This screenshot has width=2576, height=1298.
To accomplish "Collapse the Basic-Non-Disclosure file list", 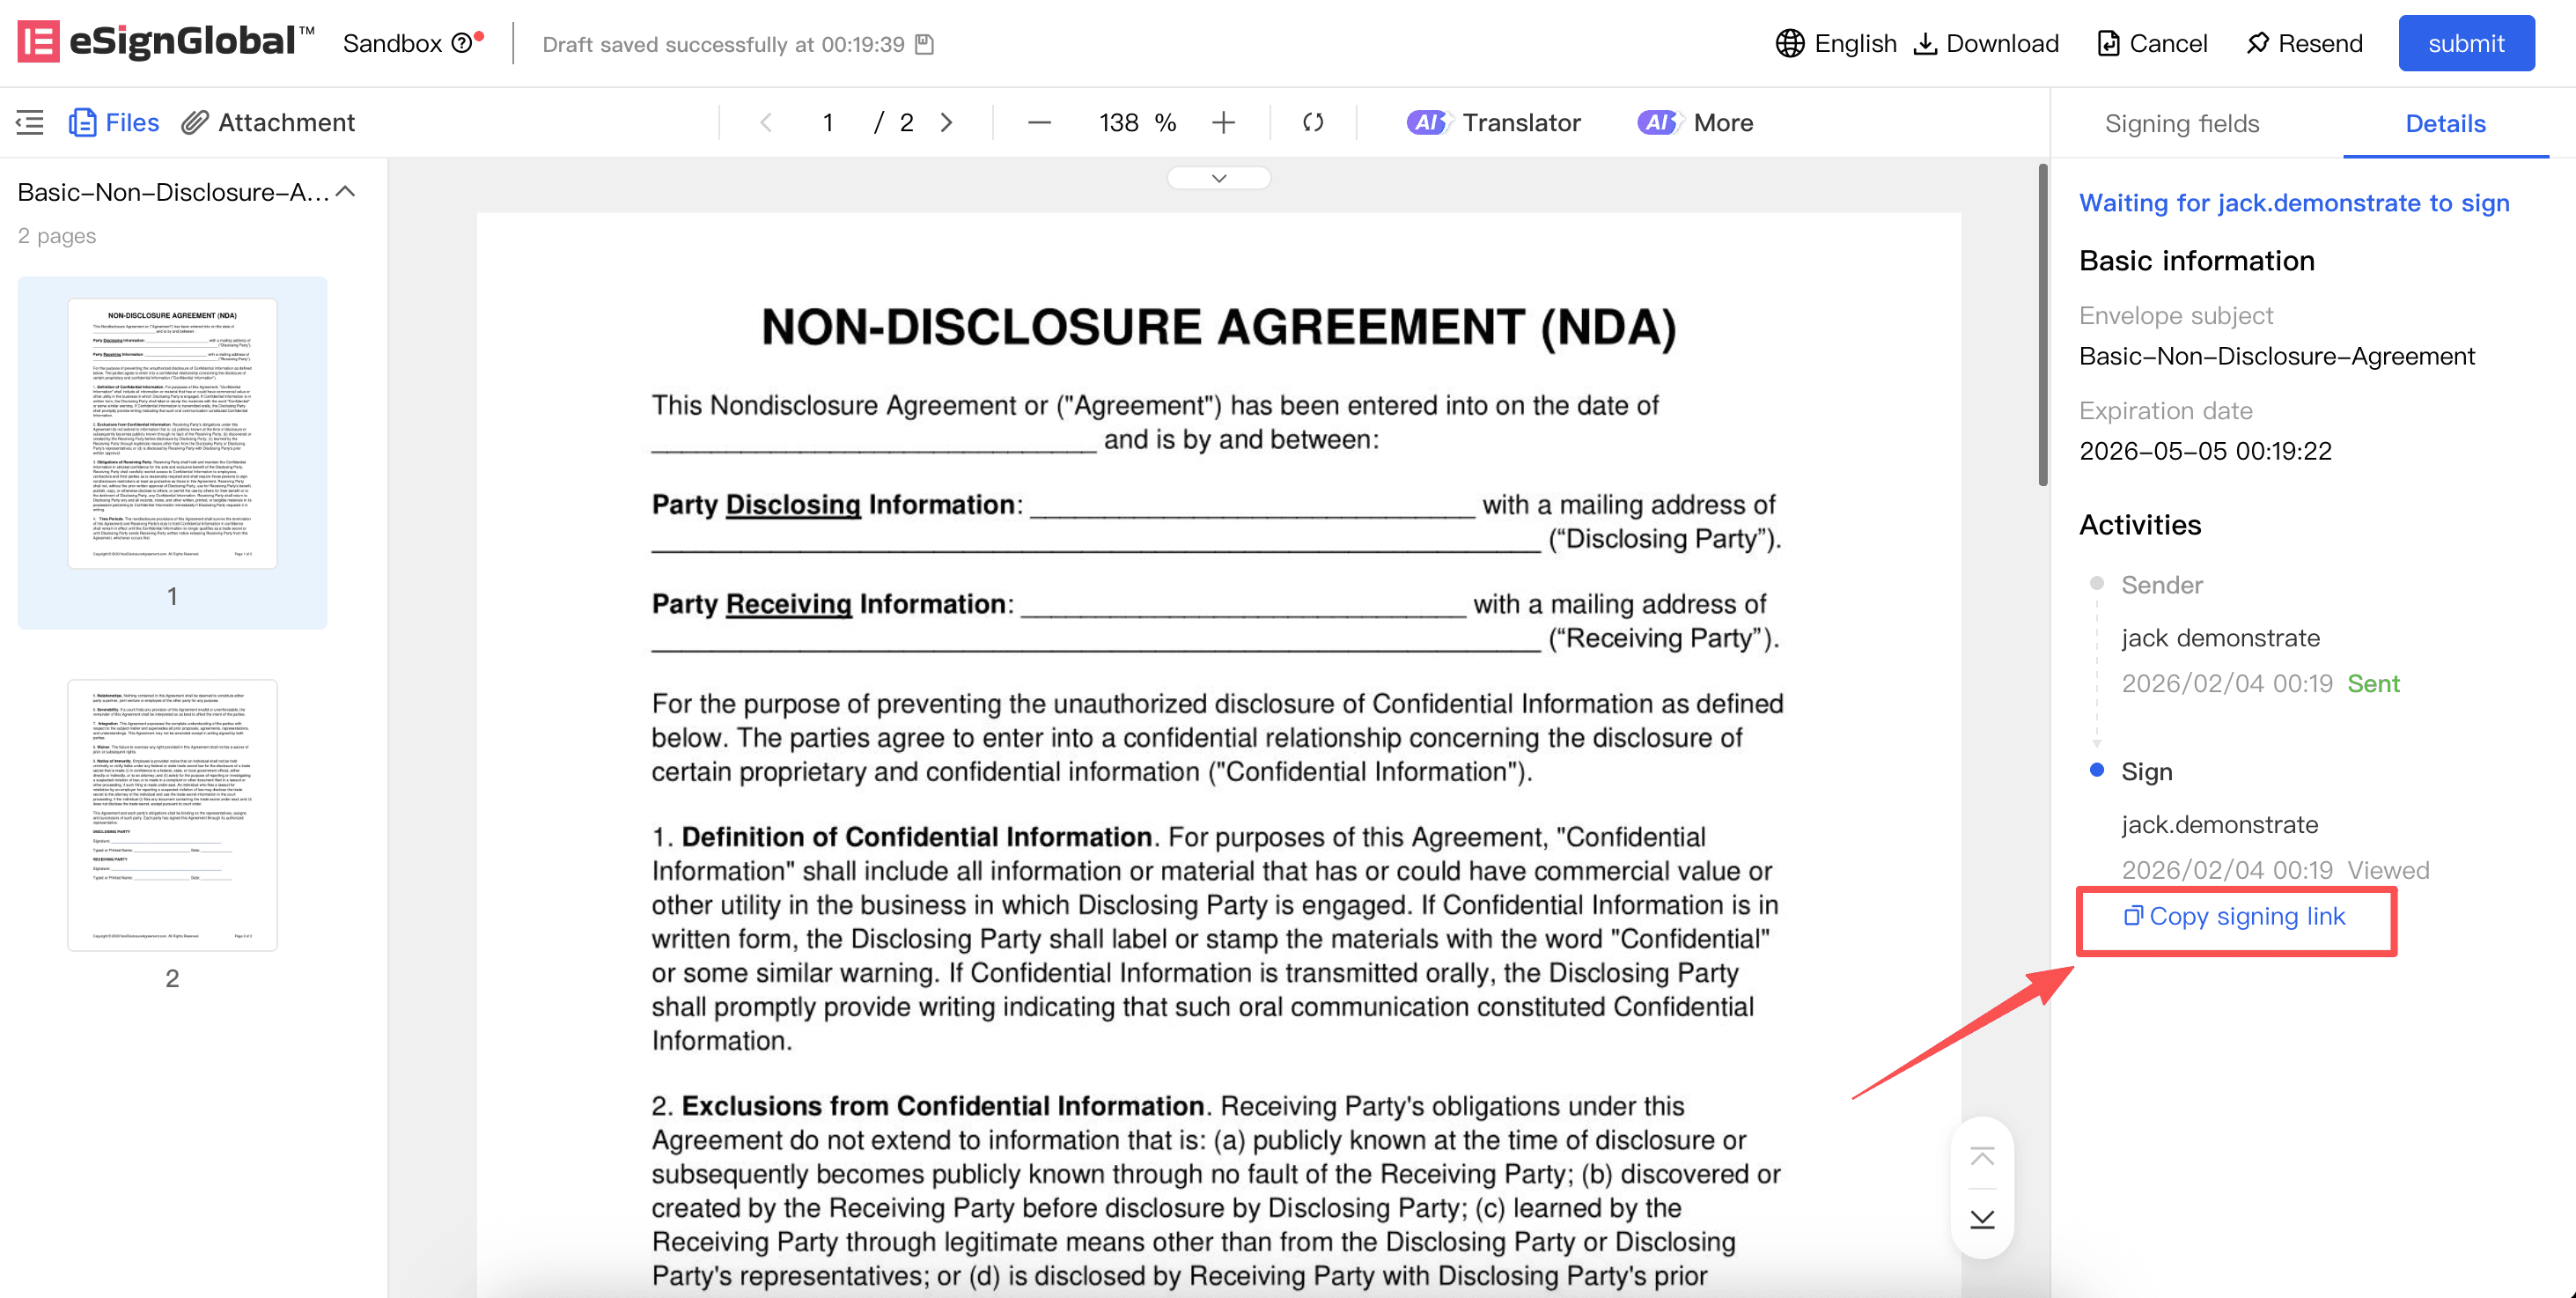I will [346, 191].
